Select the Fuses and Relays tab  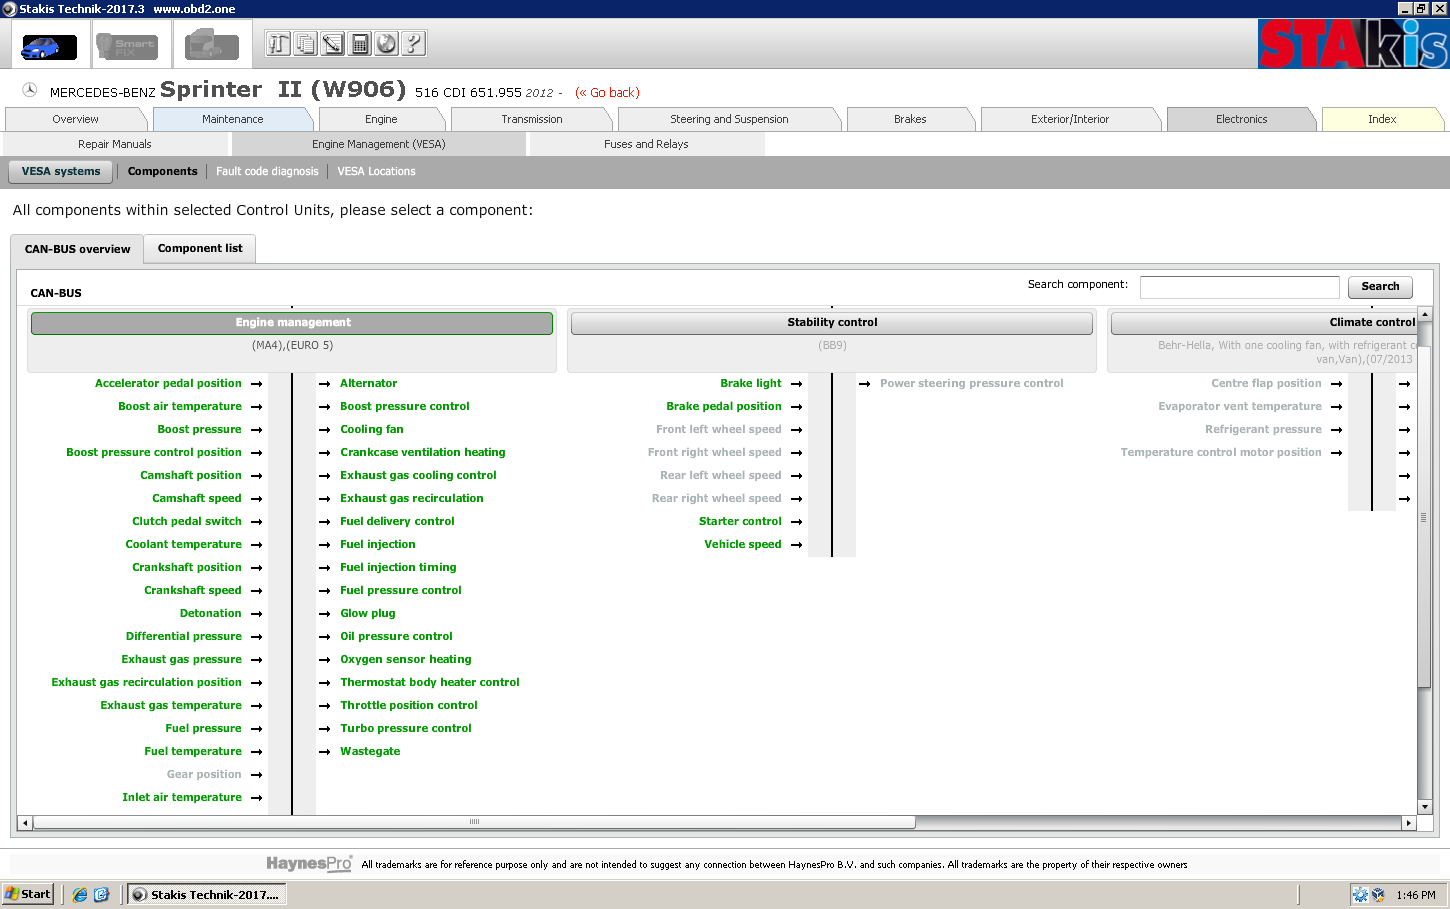pyautogui.click(x=646, y=144)
